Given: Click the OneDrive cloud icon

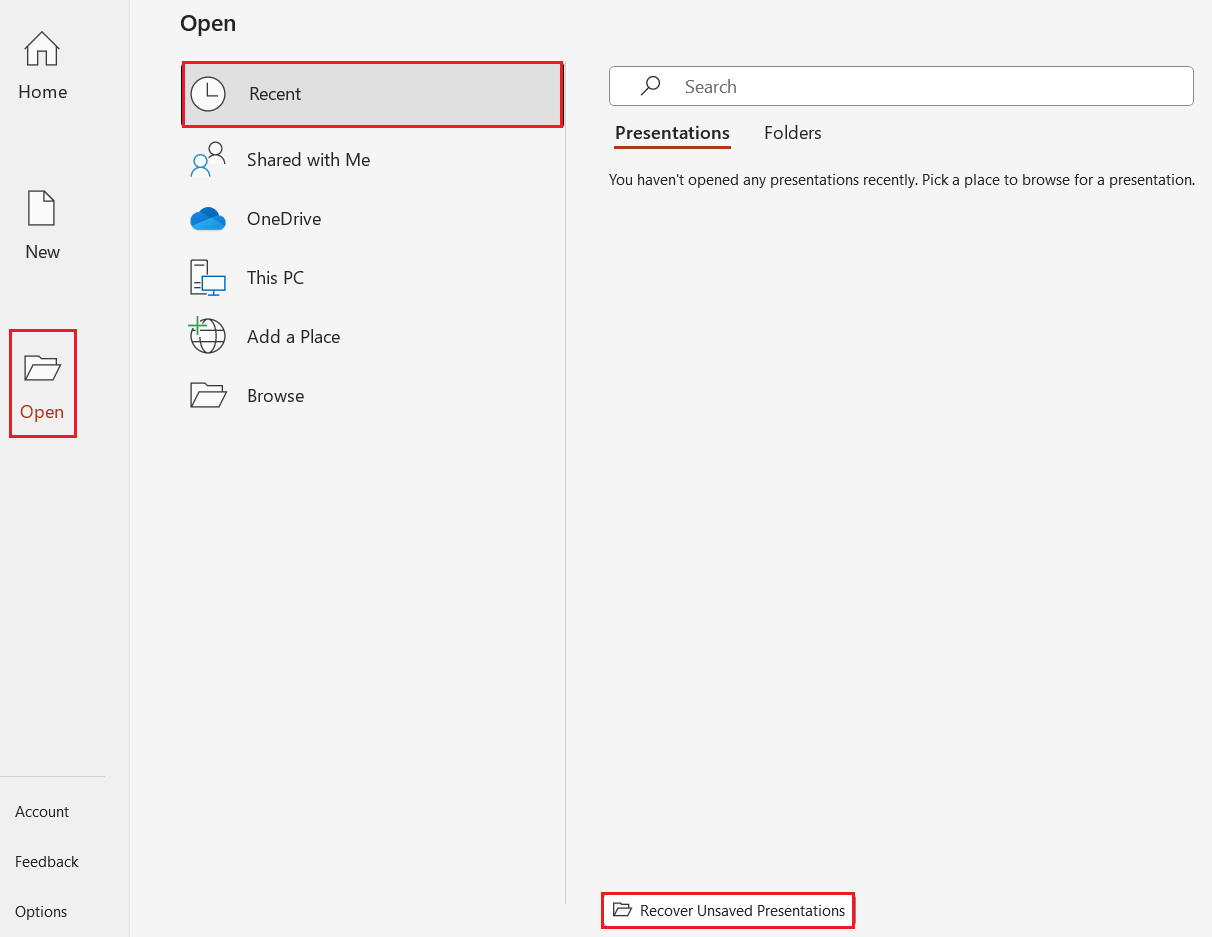Looking at the screenshot, I should pos(208,219).
